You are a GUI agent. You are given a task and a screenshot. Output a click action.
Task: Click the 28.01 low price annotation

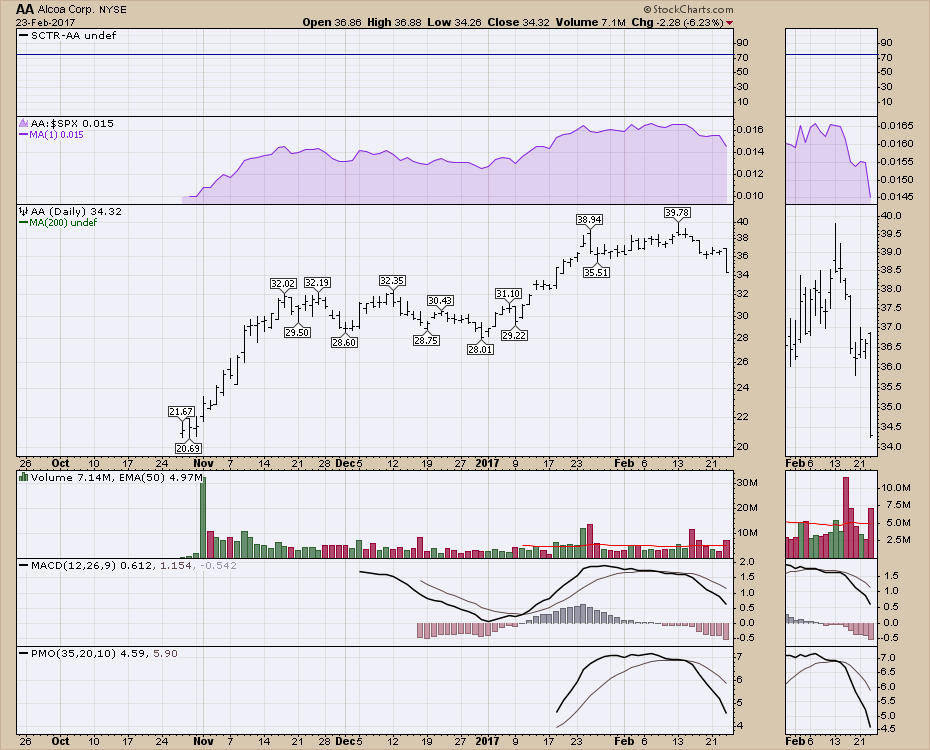[x=480, y=349]
